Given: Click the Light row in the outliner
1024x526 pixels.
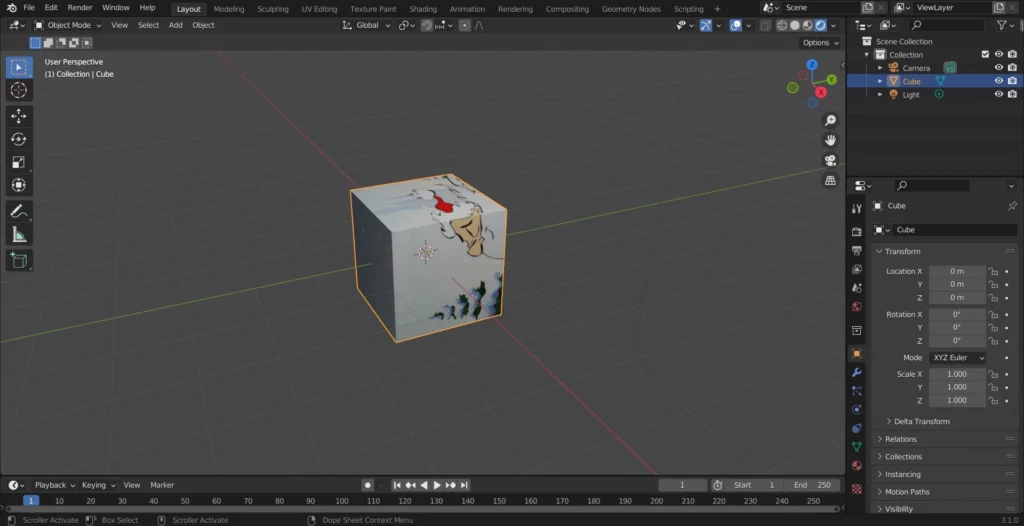Looking at the screenshot, I should pos(935,94).
